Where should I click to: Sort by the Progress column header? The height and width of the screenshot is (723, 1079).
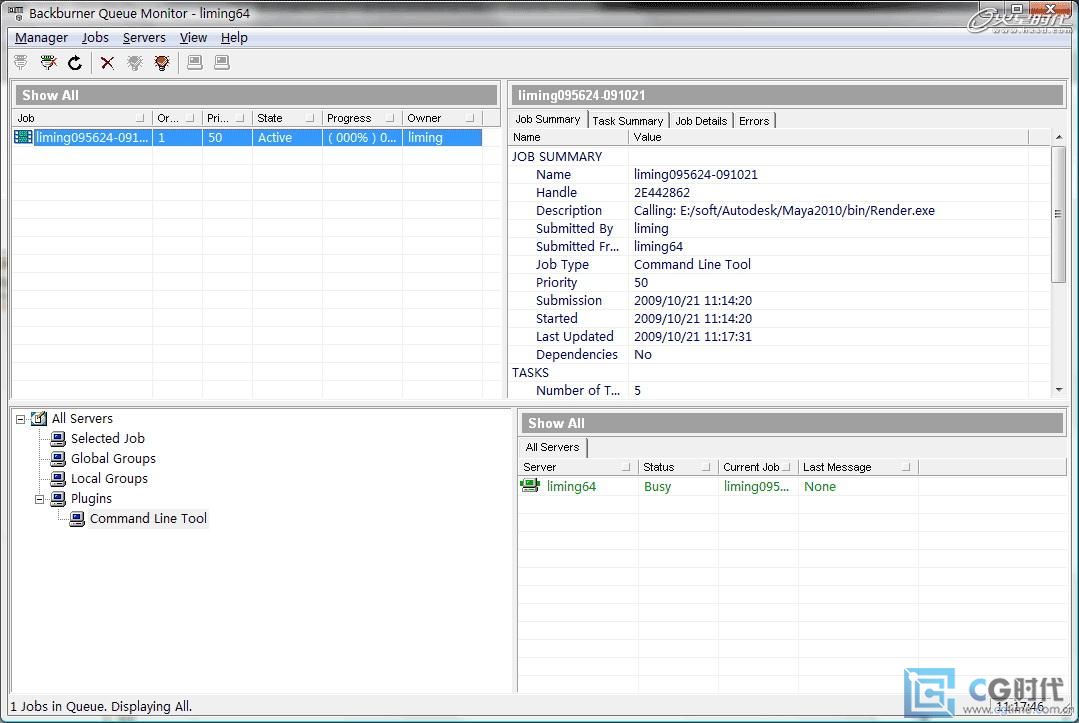click(x=362, y=118)
